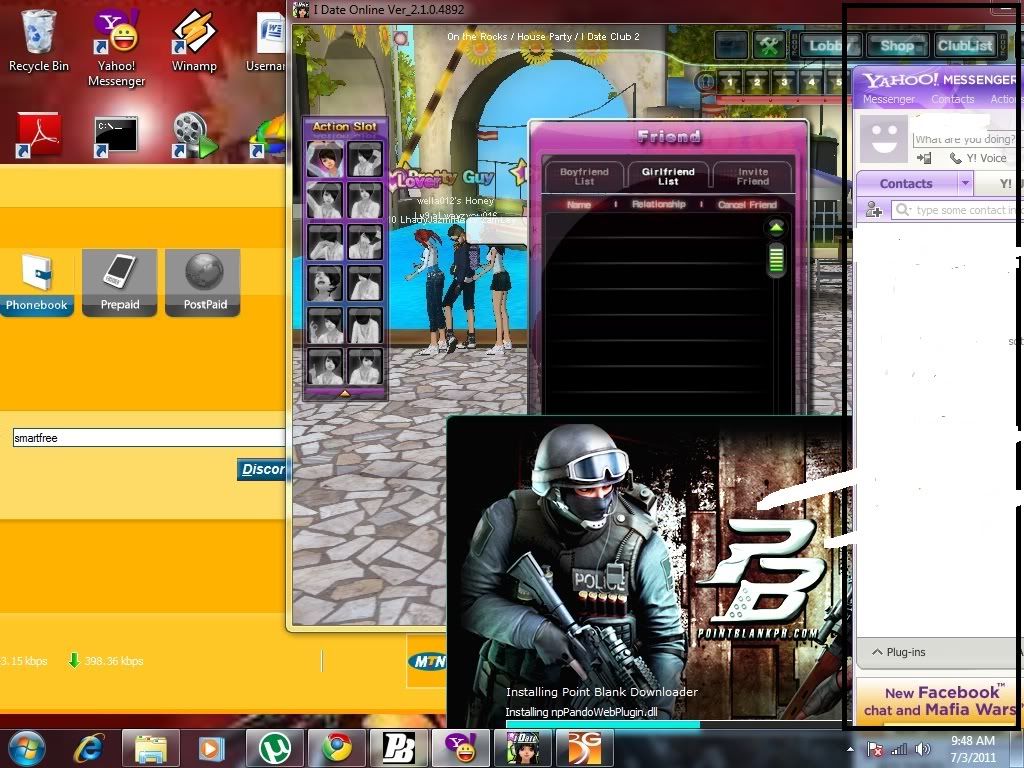Click the Phonebook icon

pos(37,282)
